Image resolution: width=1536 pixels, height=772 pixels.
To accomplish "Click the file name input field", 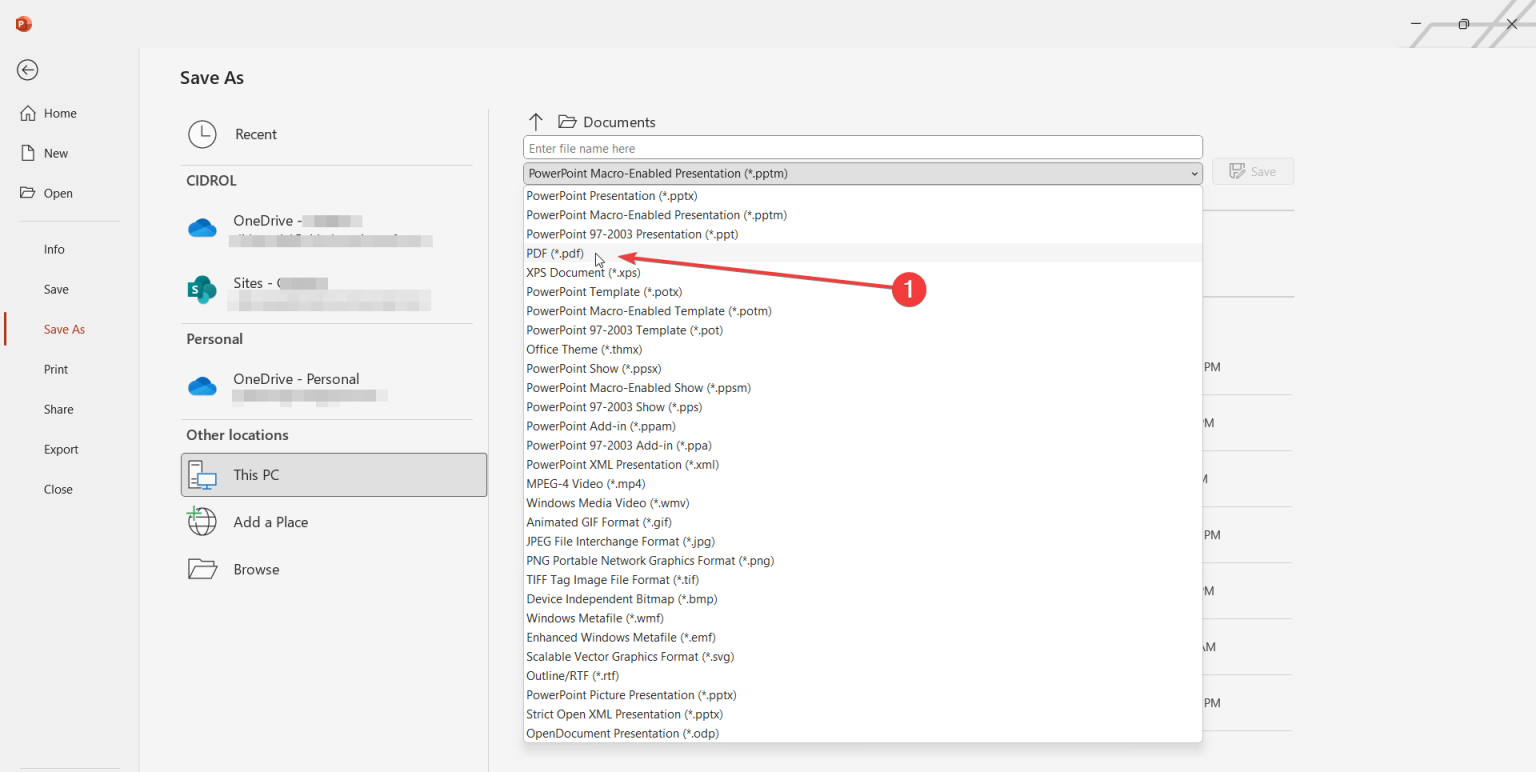I will coord(862,148).
